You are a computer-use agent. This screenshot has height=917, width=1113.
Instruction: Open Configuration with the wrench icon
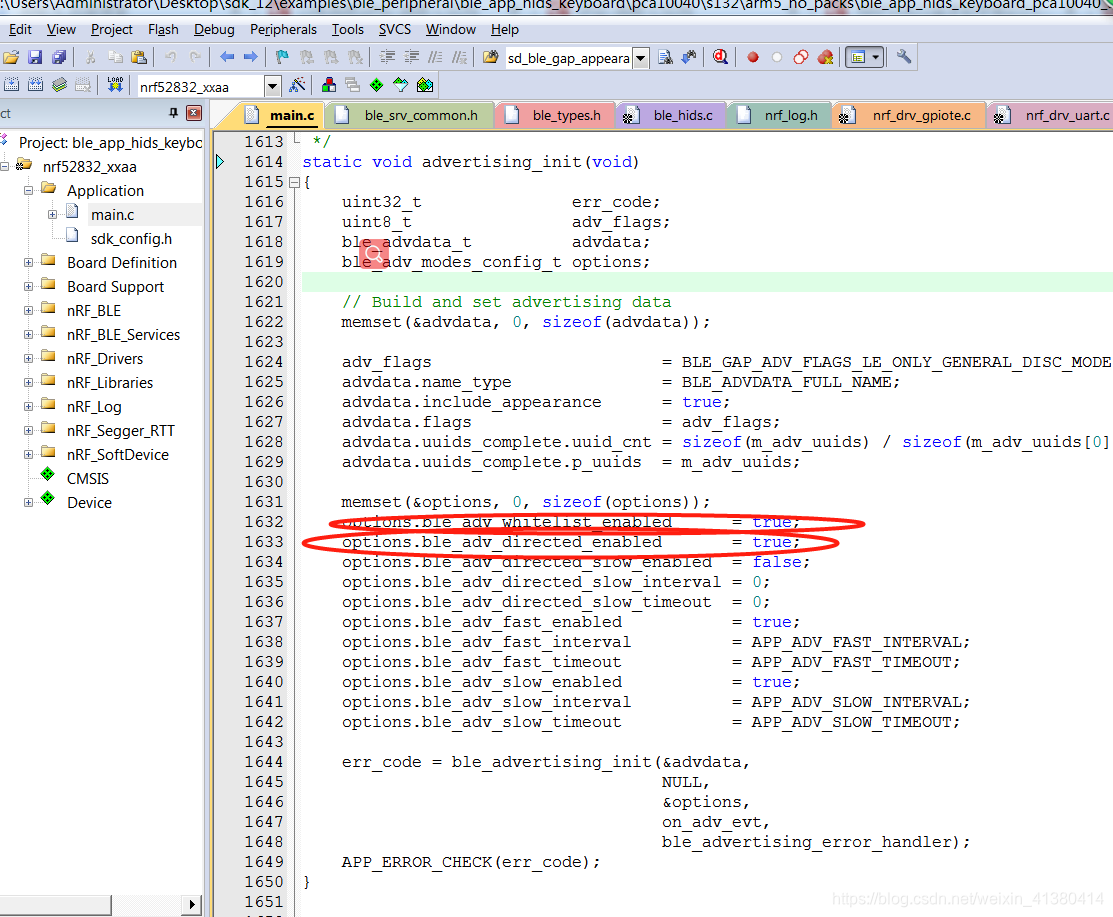pyautogui.click(x=904, y=57)
